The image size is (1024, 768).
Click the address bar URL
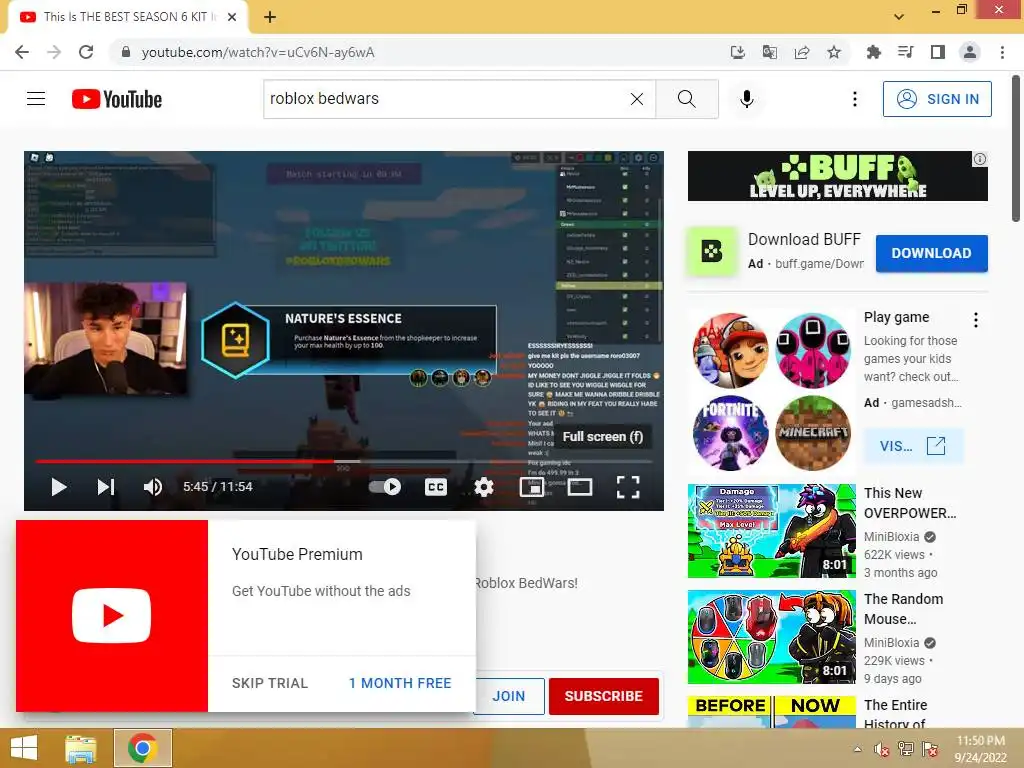[x=258, y=52]
